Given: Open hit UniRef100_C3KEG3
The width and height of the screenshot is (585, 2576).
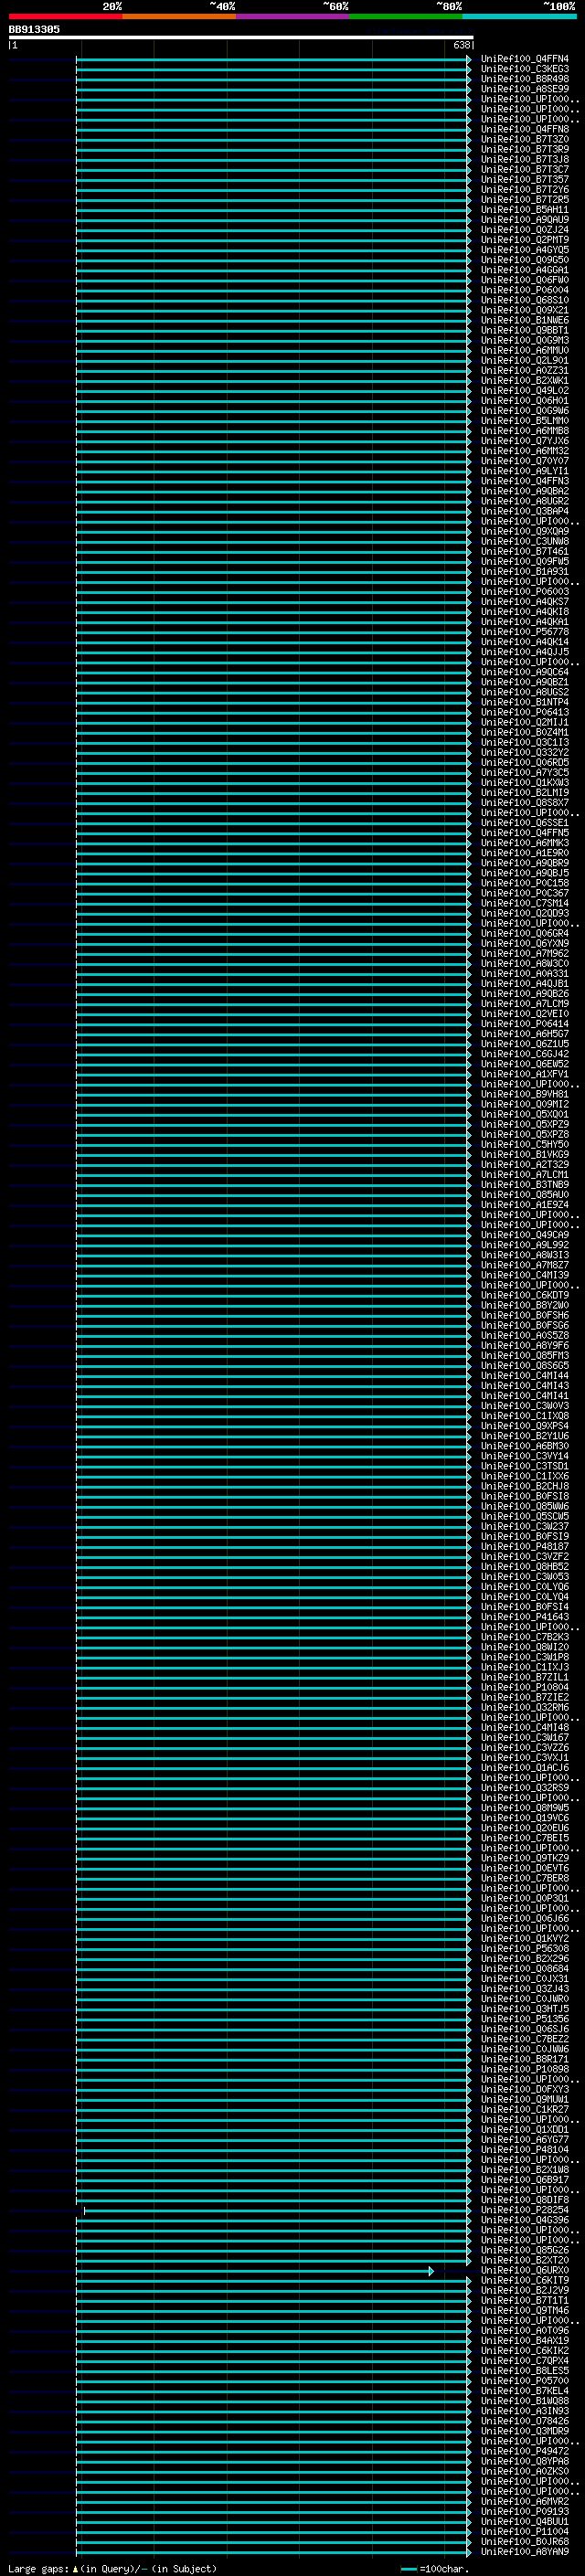Looking at the screenshot, I should click(524, 69).
